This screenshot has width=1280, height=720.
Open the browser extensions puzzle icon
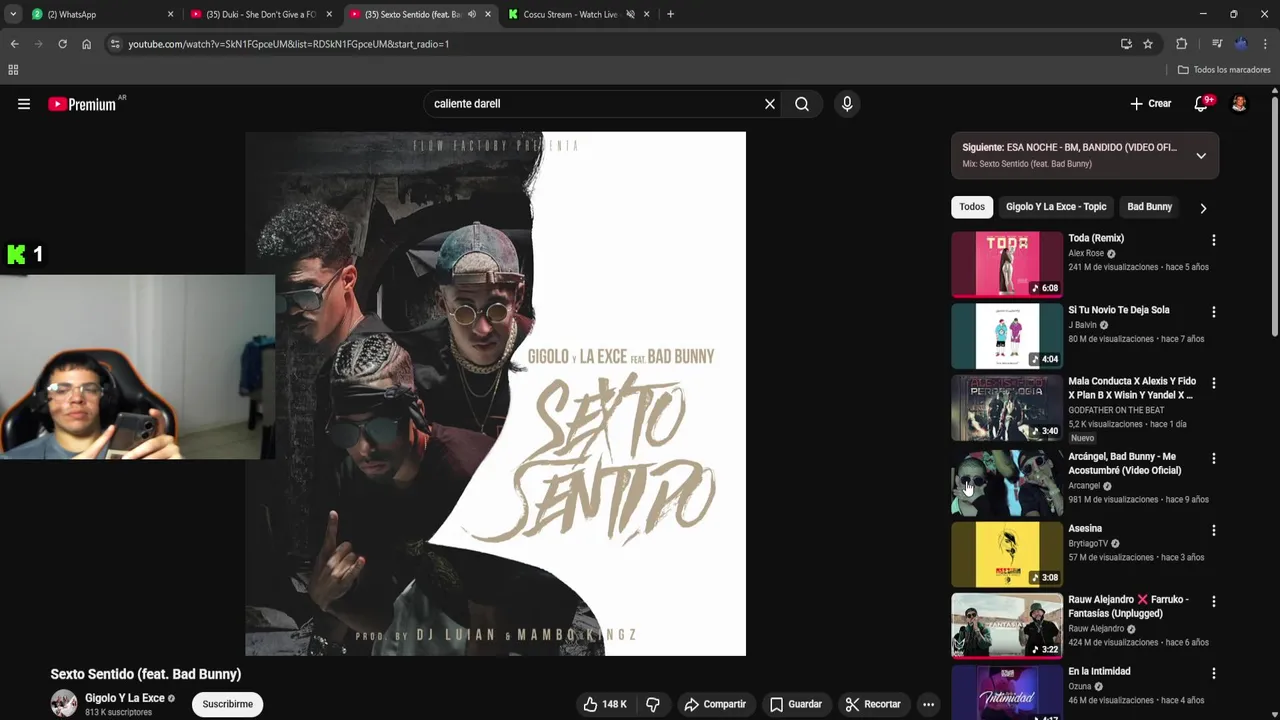[x=1181, y=44]
